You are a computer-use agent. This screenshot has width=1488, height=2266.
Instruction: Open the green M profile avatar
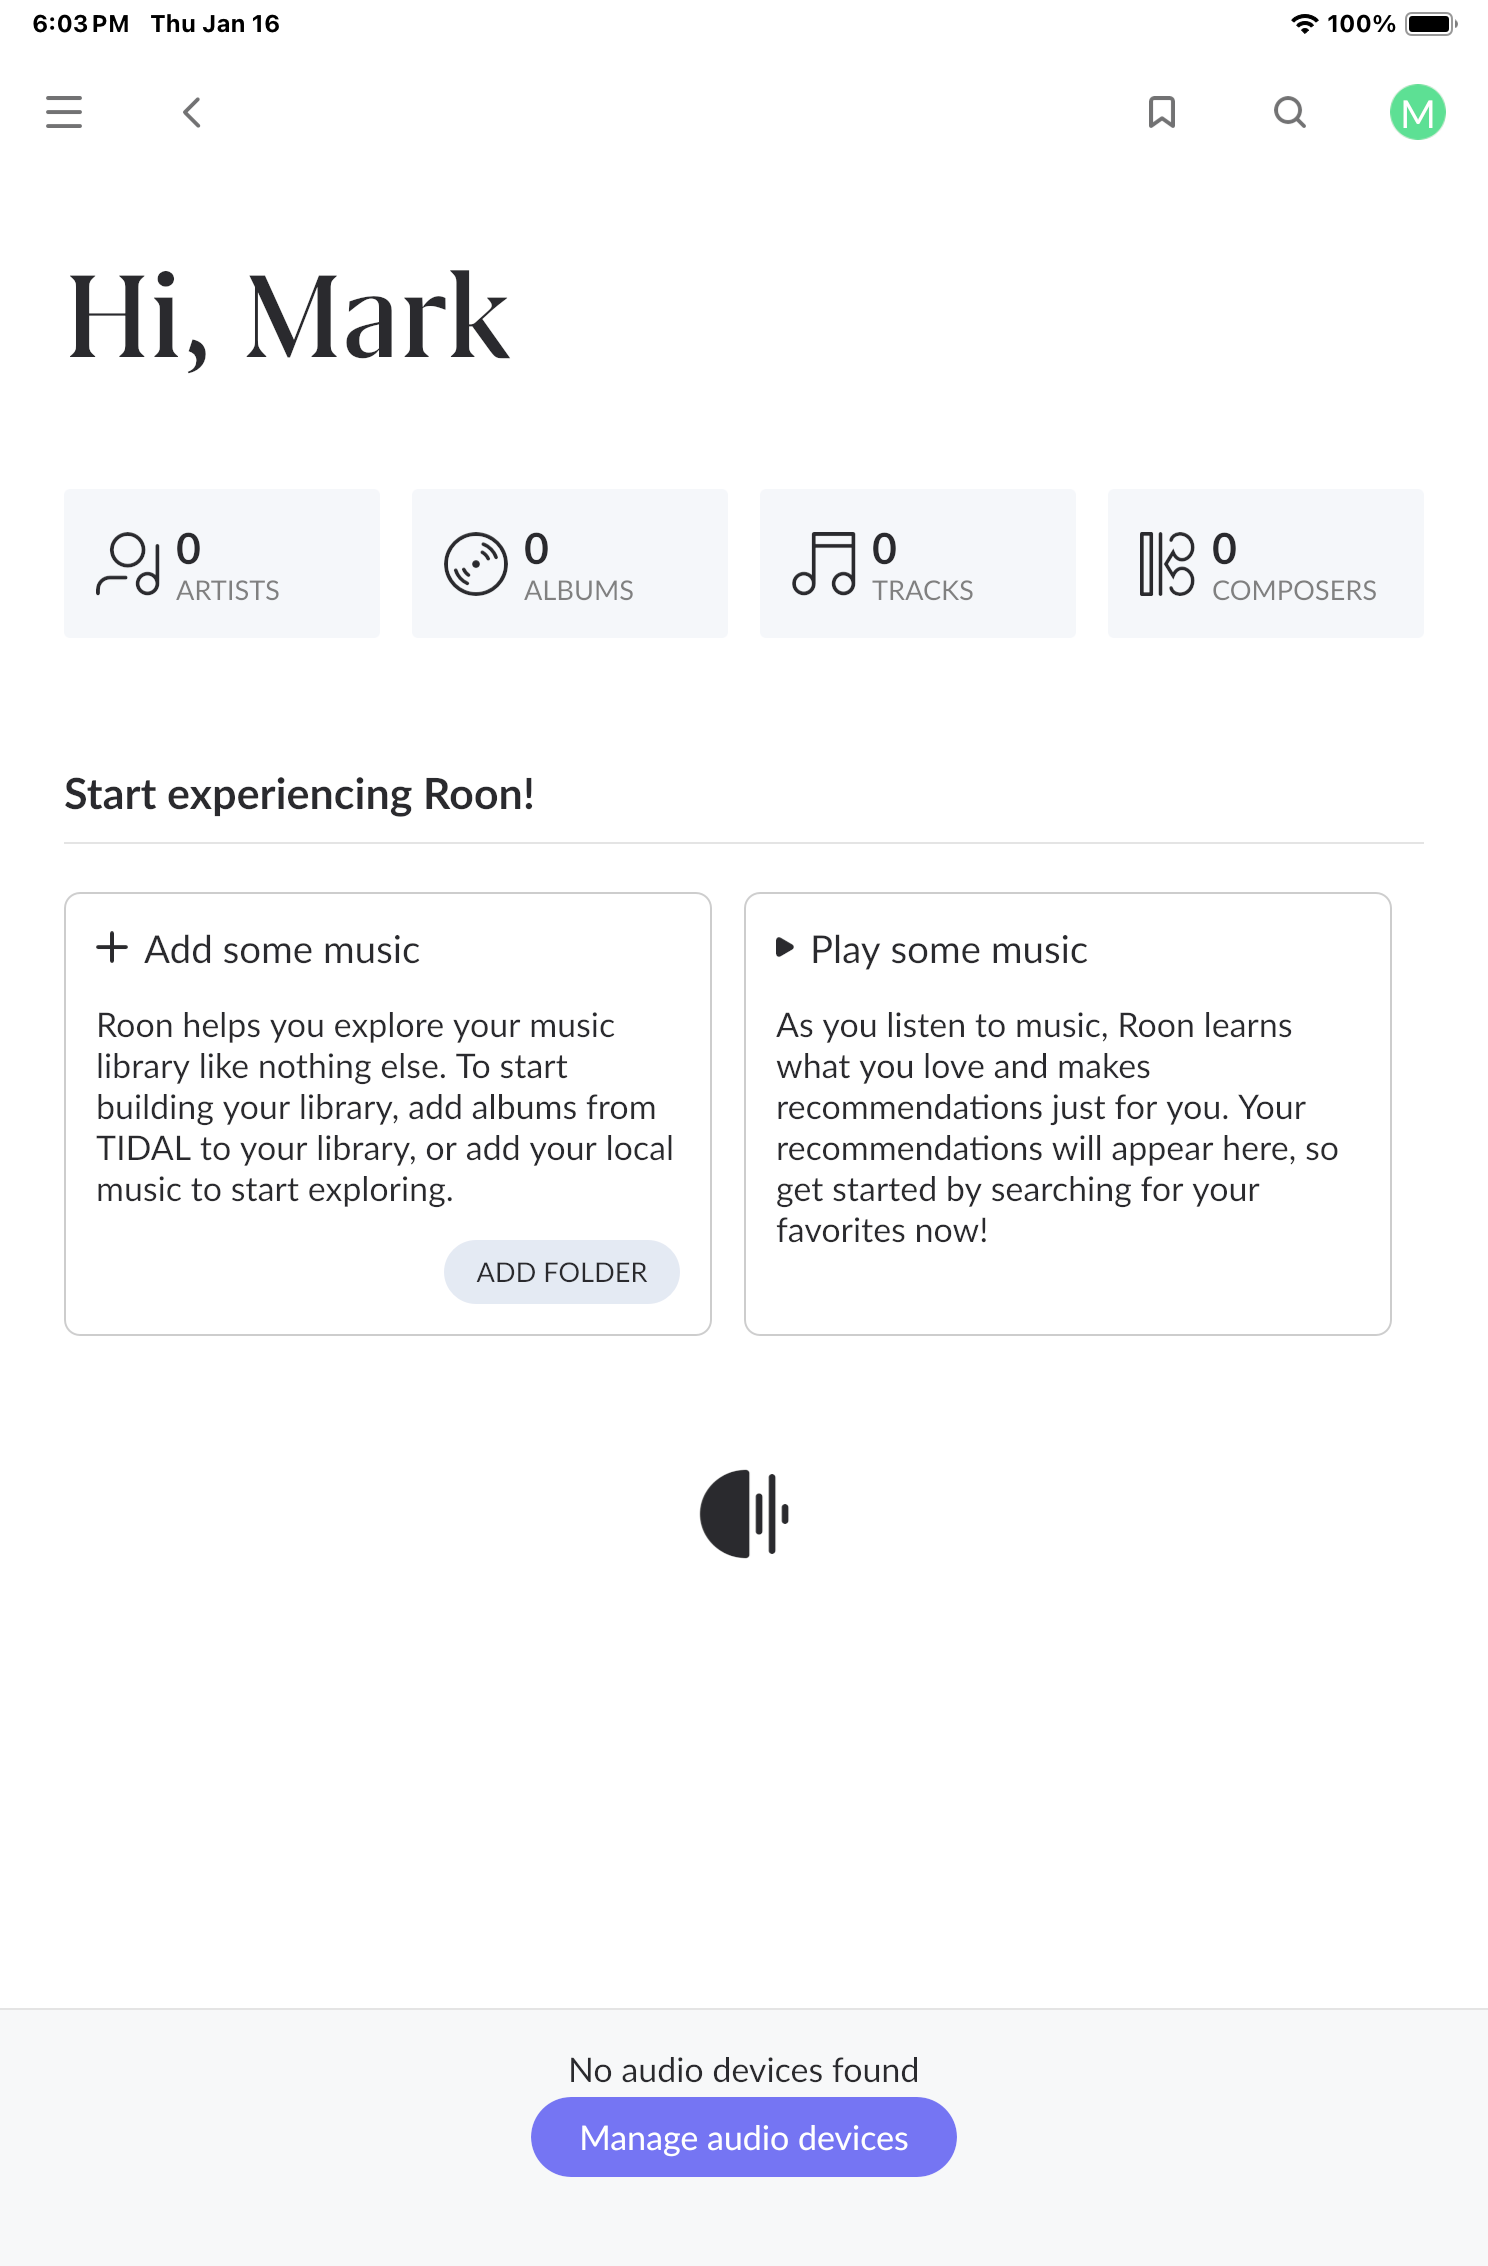(1417, 112)
